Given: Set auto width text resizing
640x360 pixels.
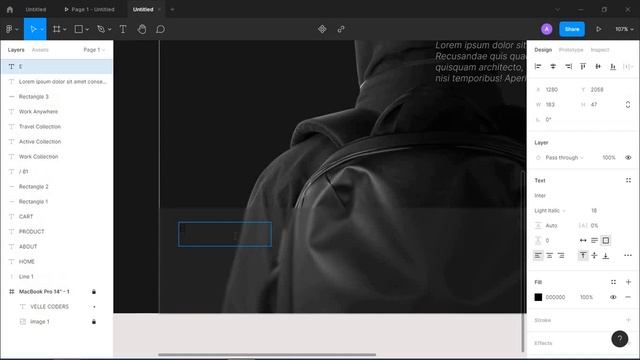Looking at the screenshot, I should [583, 240].
